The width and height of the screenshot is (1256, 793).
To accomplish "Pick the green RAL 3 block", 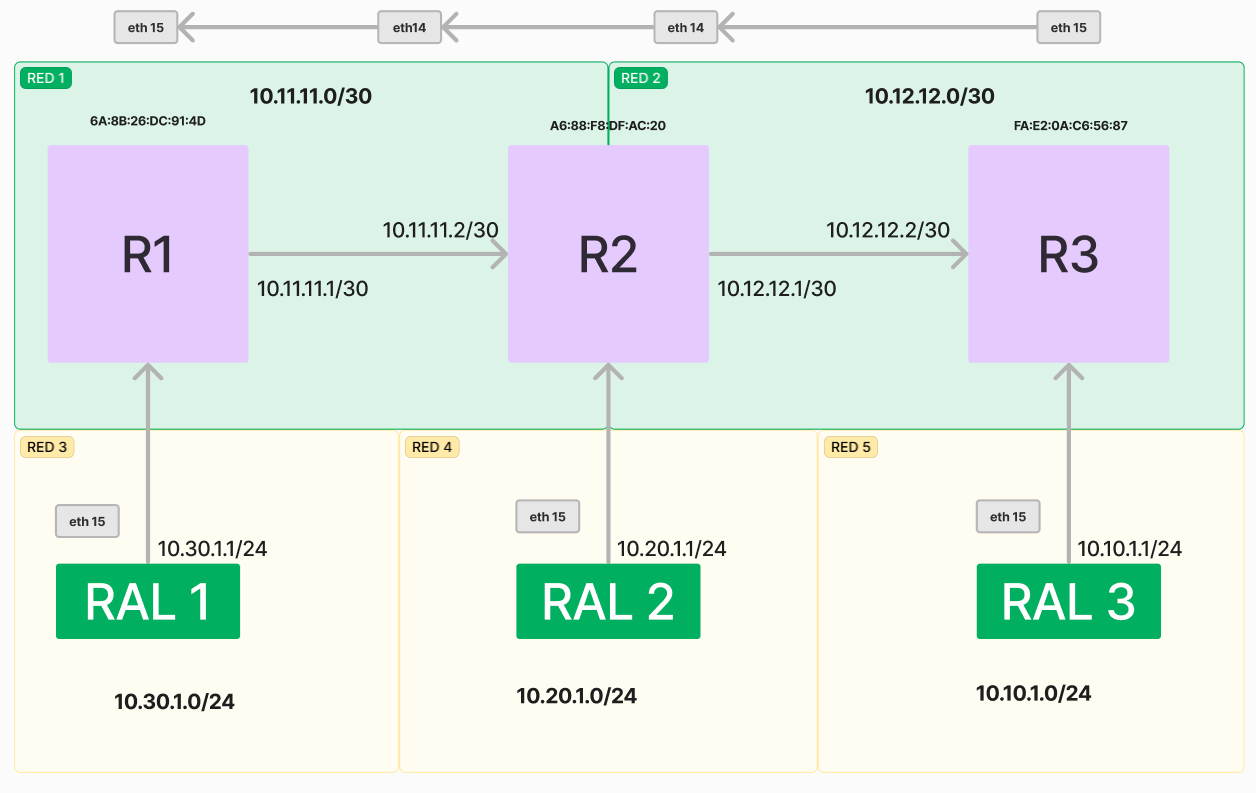I will 1068,601.
